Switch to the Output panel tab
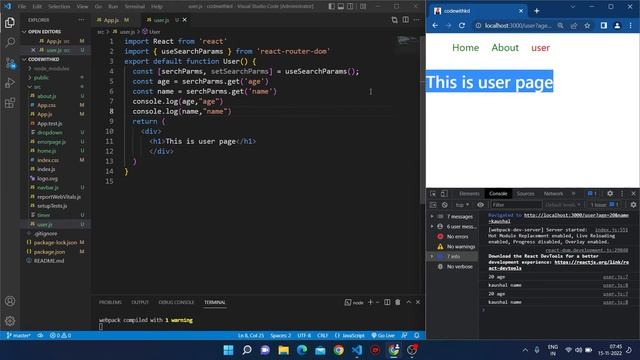 (x=140, y=302)
